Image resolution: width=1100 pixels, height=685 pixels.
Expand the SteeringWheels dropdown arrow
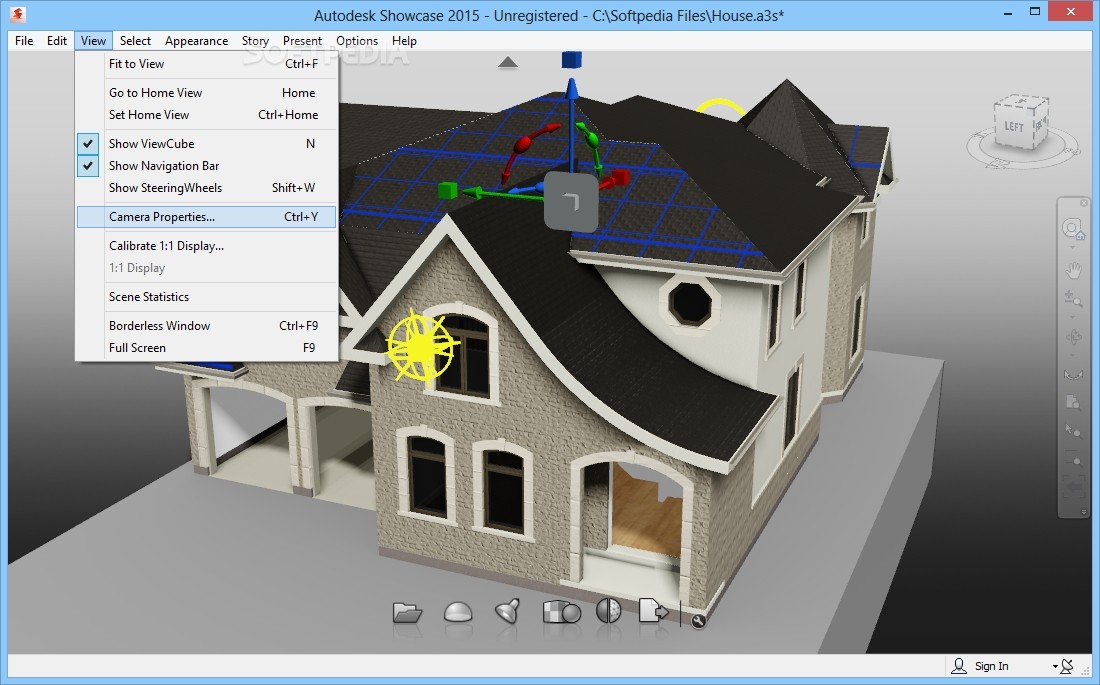coord(1073,247)
